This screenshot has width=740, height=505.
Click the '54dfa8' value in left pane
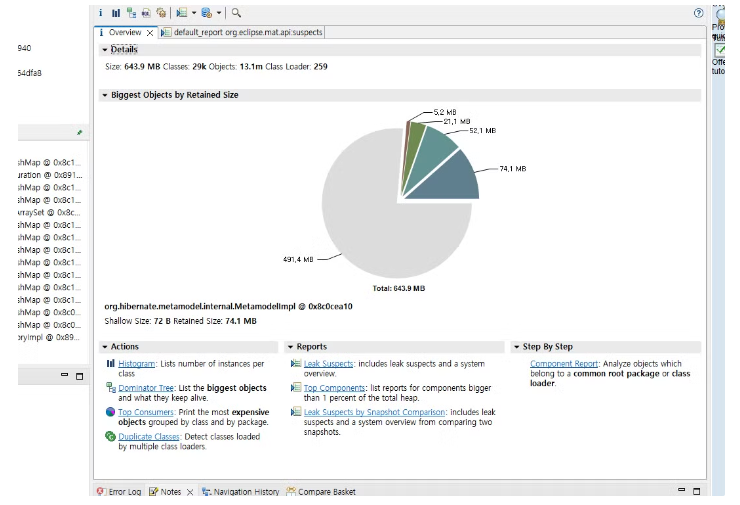coord(29,73)
